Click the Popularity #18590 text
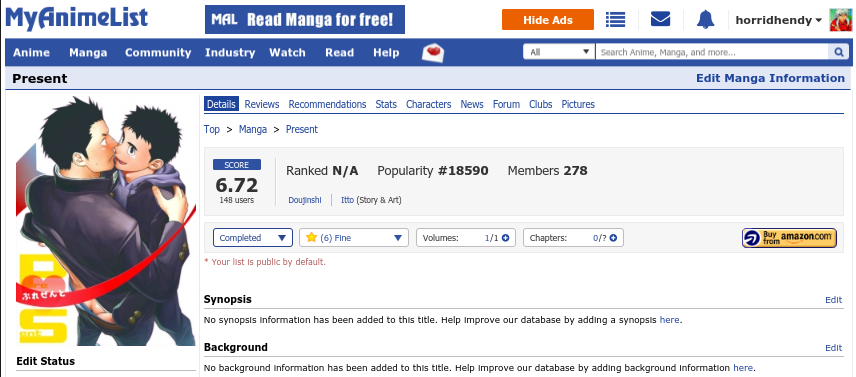The height and width of the screenshot is (377, 856). [x=433, y=171]
